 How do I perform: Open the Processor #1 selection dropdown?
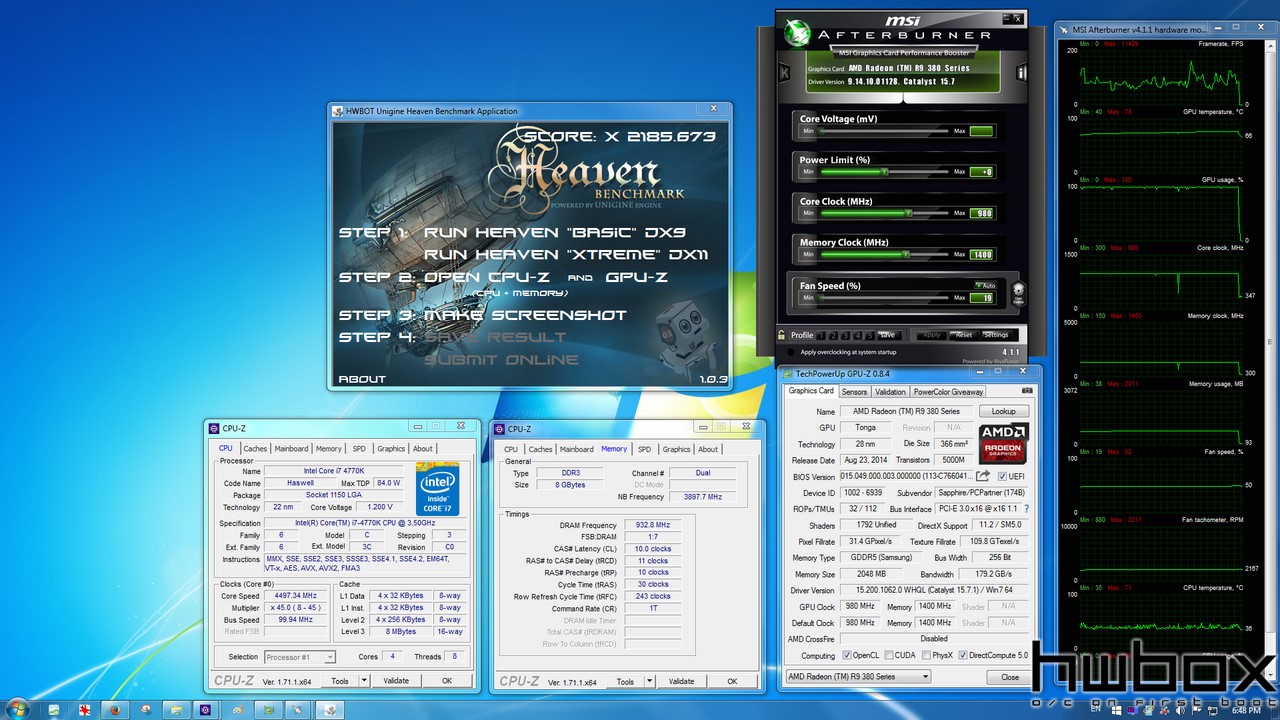coord(300,657)
